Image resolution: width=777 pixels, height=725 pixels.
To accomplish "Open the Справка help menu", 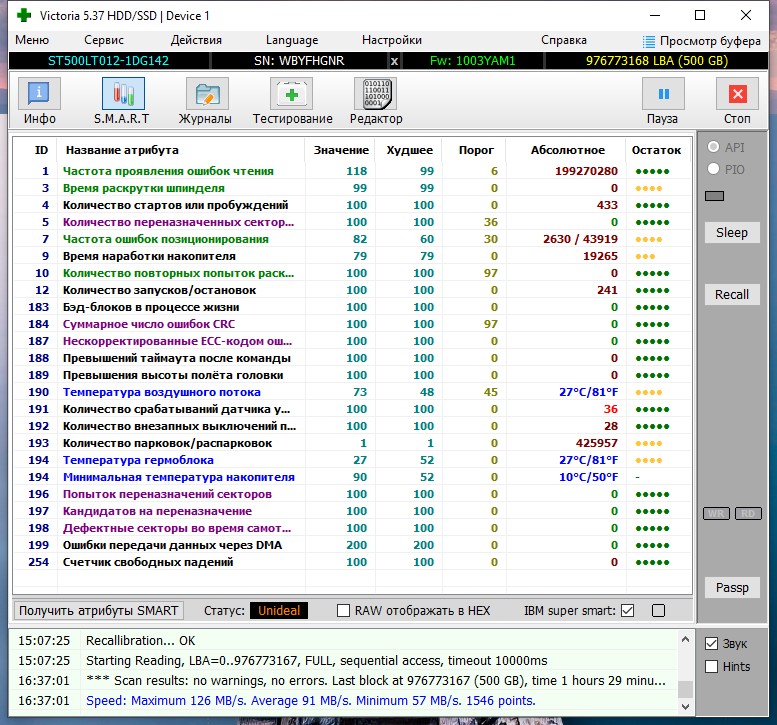I will pyautogui.click(x=563, y=40).
